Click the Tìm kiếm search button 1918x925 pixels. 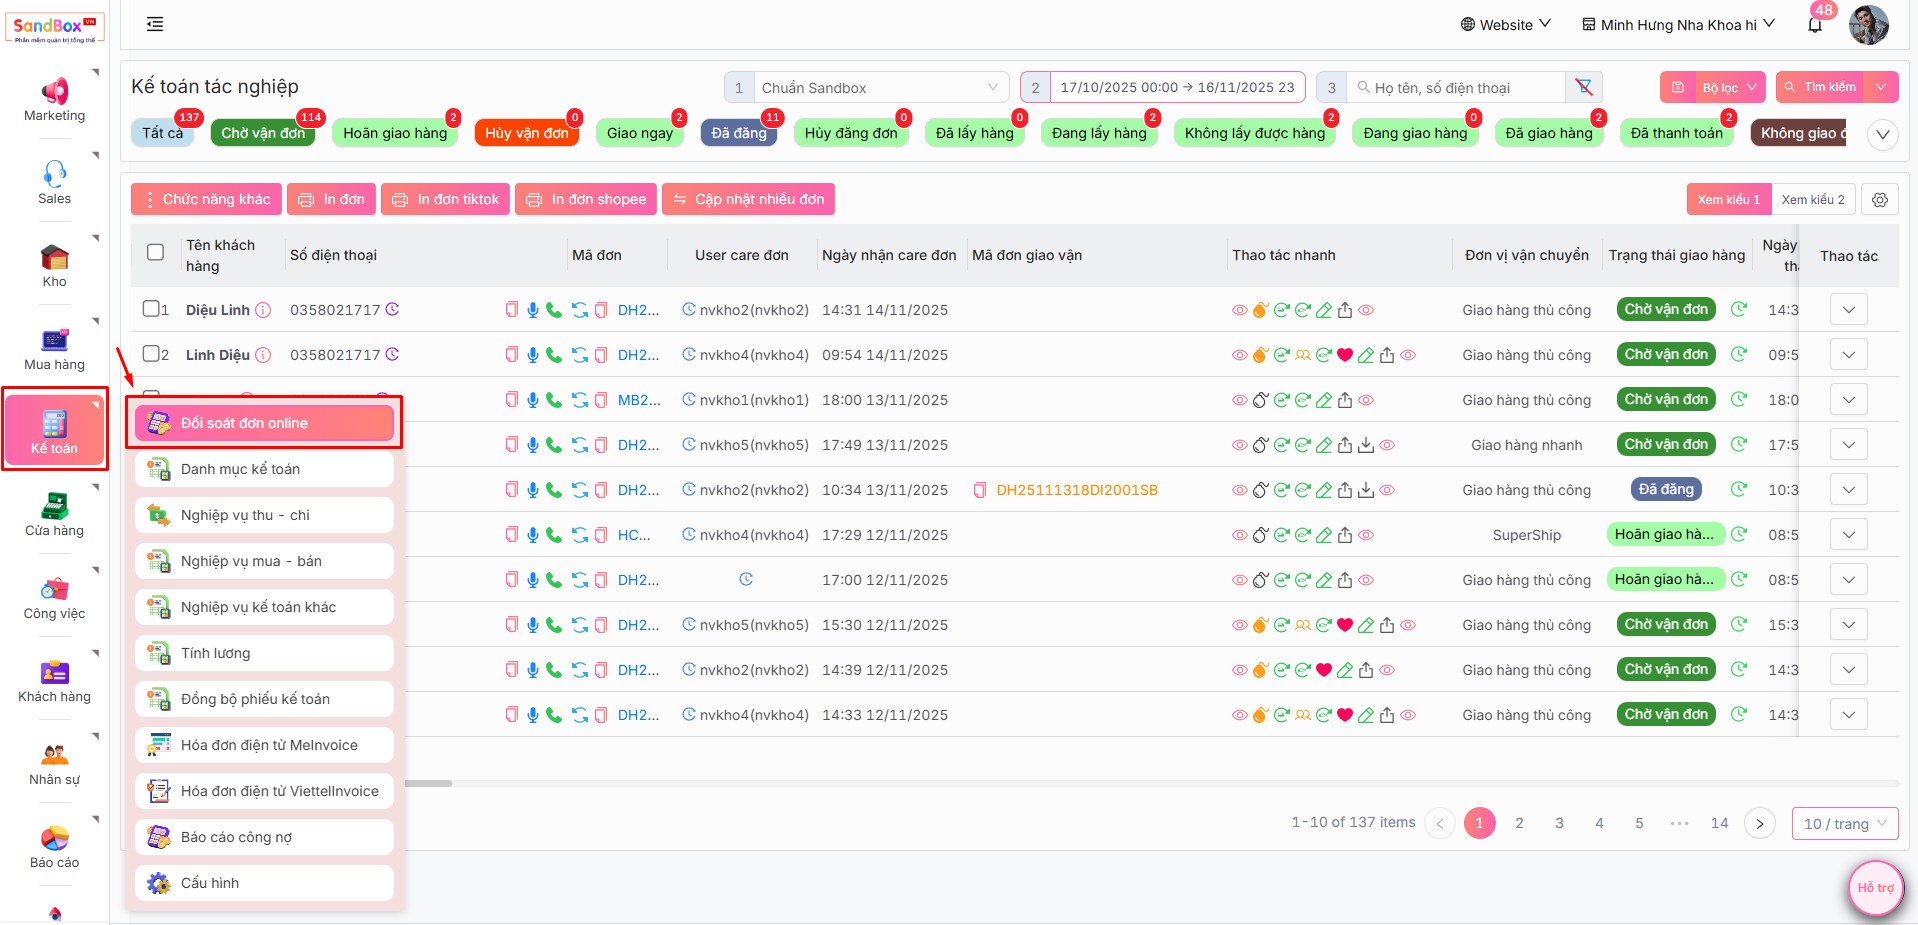(1820, 87)
